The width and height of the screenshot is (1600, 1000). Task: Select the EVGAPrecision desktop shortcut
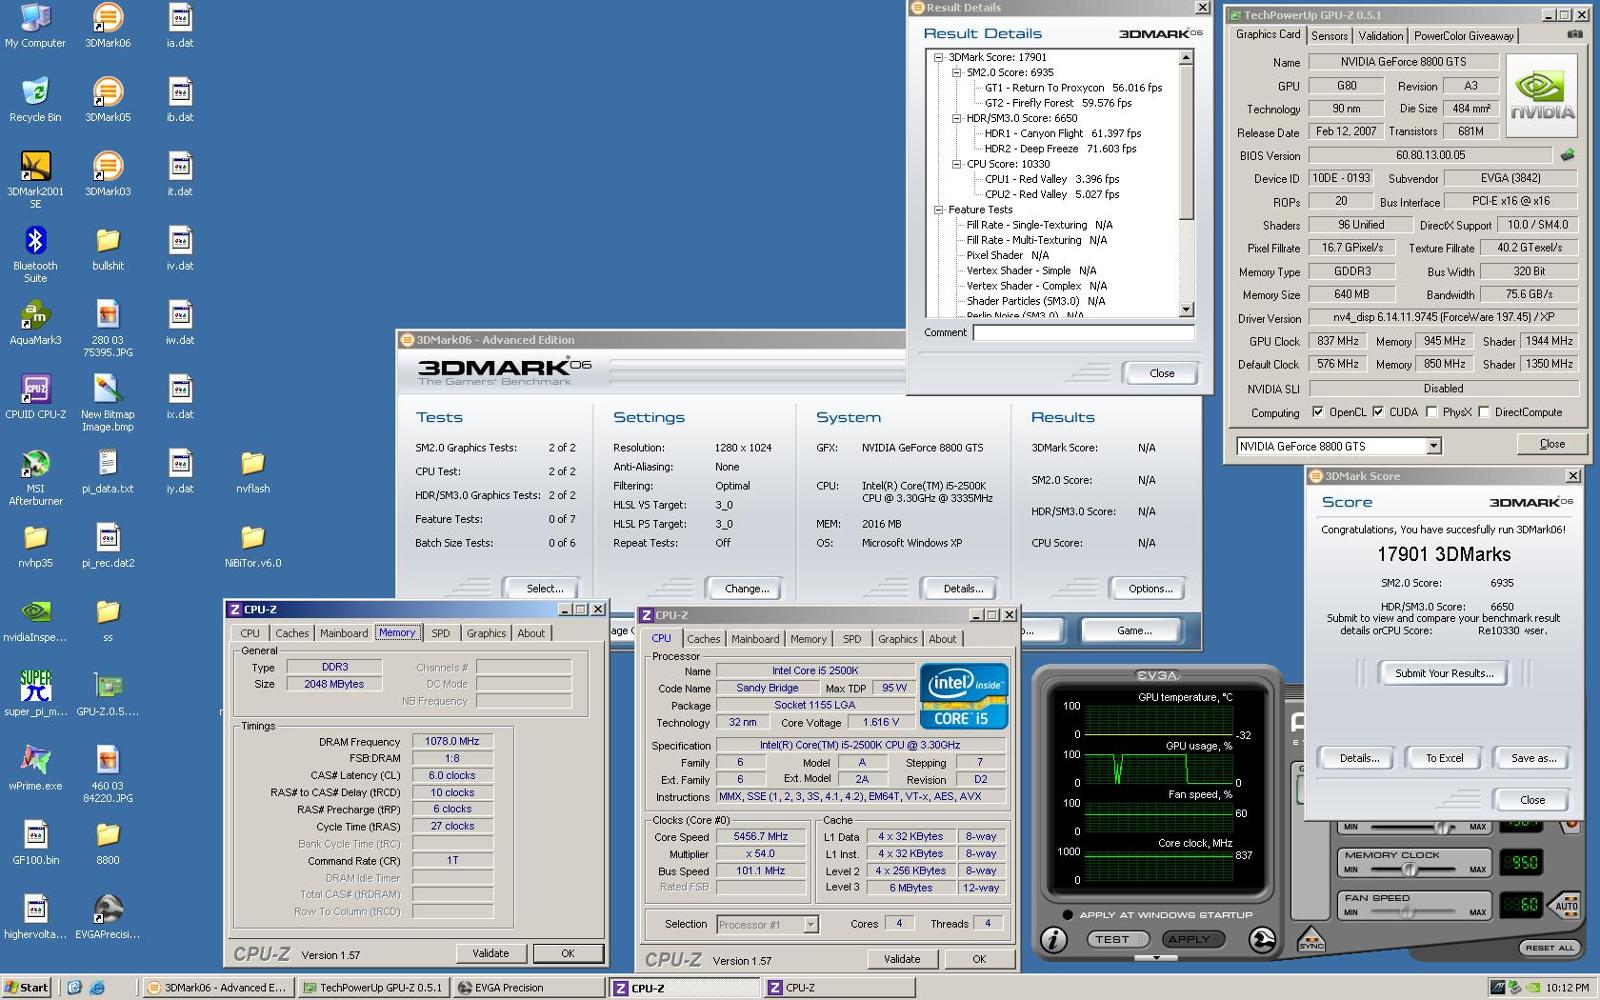point(108,917)
